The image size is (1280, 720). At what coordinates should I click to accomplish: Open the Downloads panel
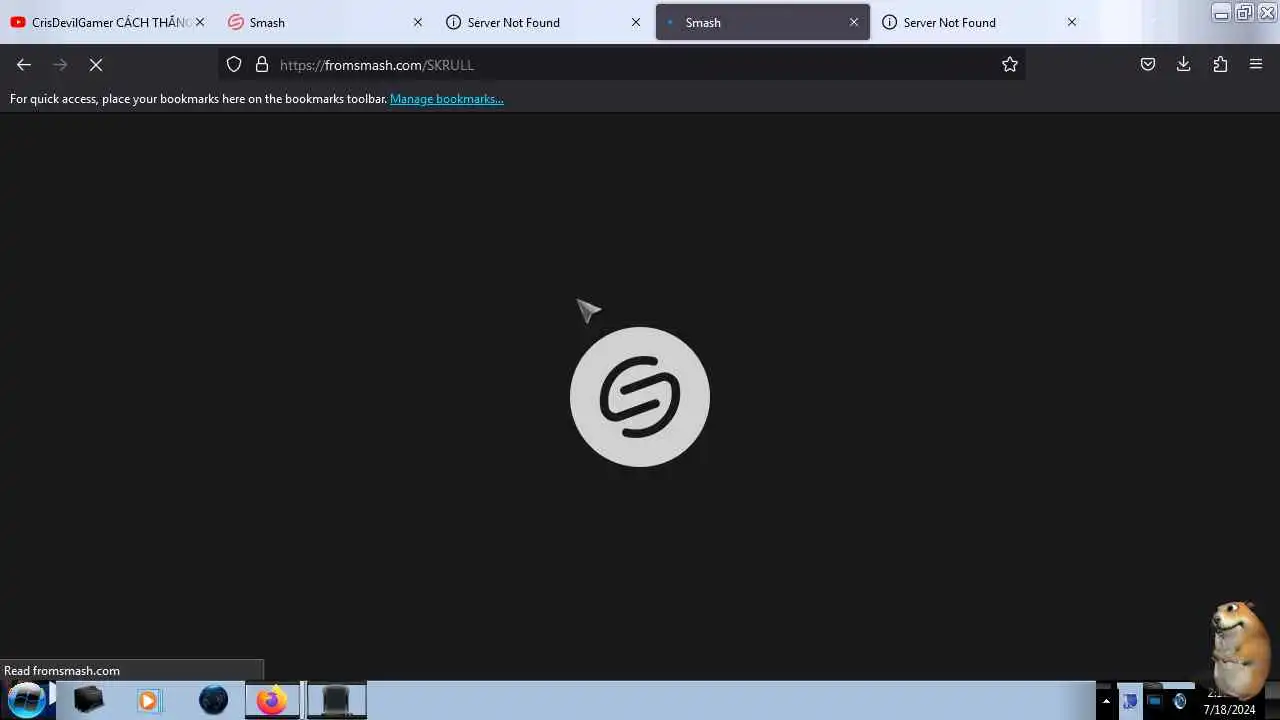point(1184,64)
